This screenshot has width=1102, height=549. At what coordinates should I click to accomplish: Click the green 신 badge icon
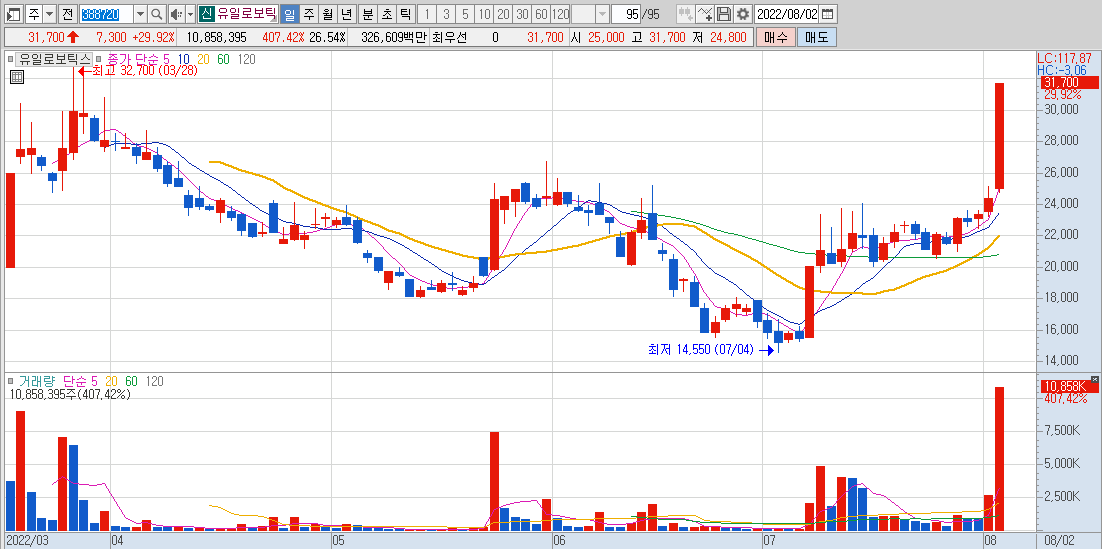click(x=206, y=14)
